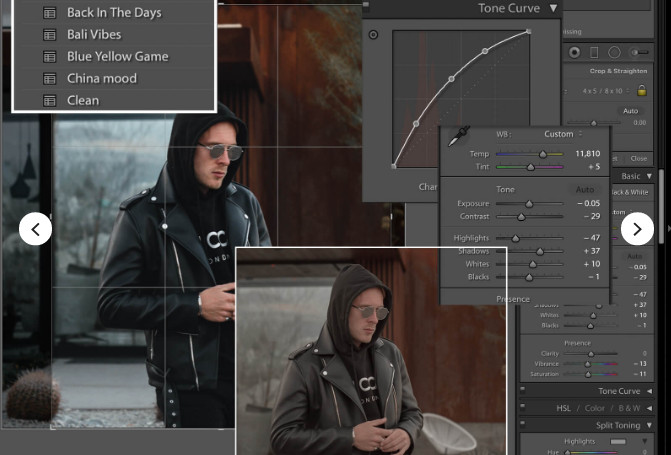671x455 pixels.
Task: Toggle the Split Toning panel switch
Action: click(x=523, y=425)
